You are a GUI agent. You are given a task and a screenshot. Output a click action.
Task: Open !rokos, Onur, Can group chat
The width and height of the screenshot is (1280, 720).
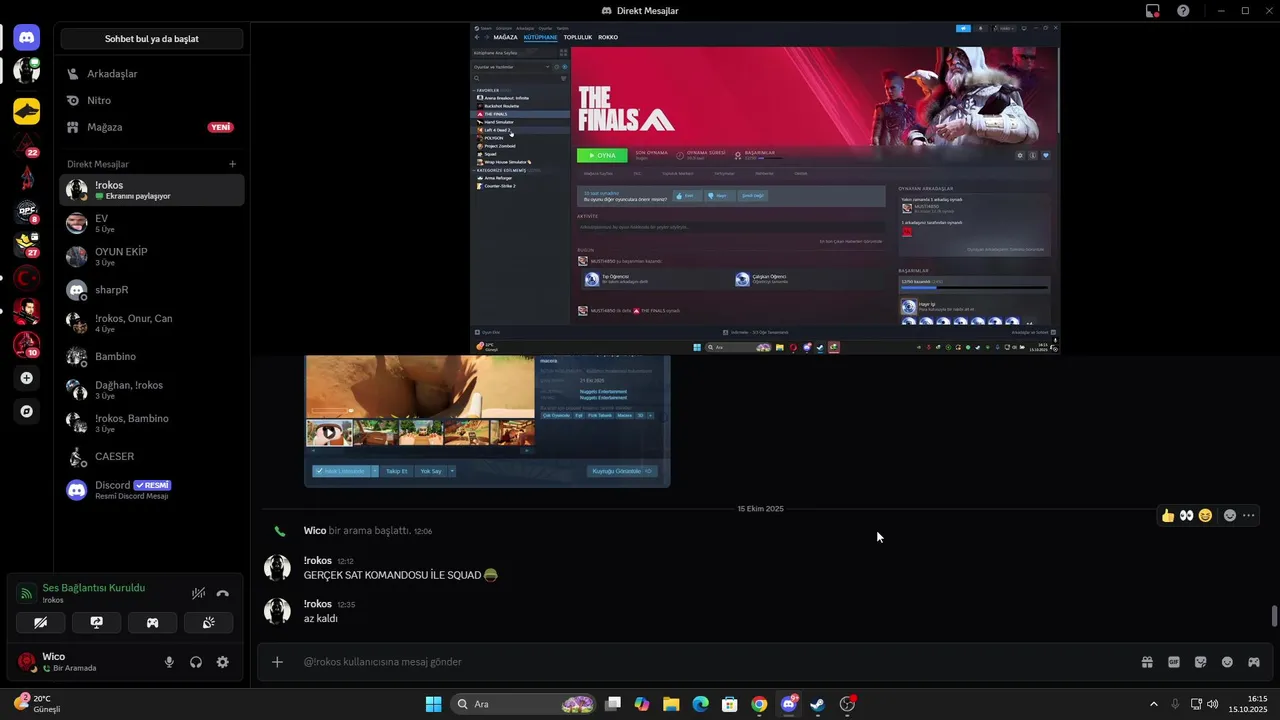(x=152, y=323)
